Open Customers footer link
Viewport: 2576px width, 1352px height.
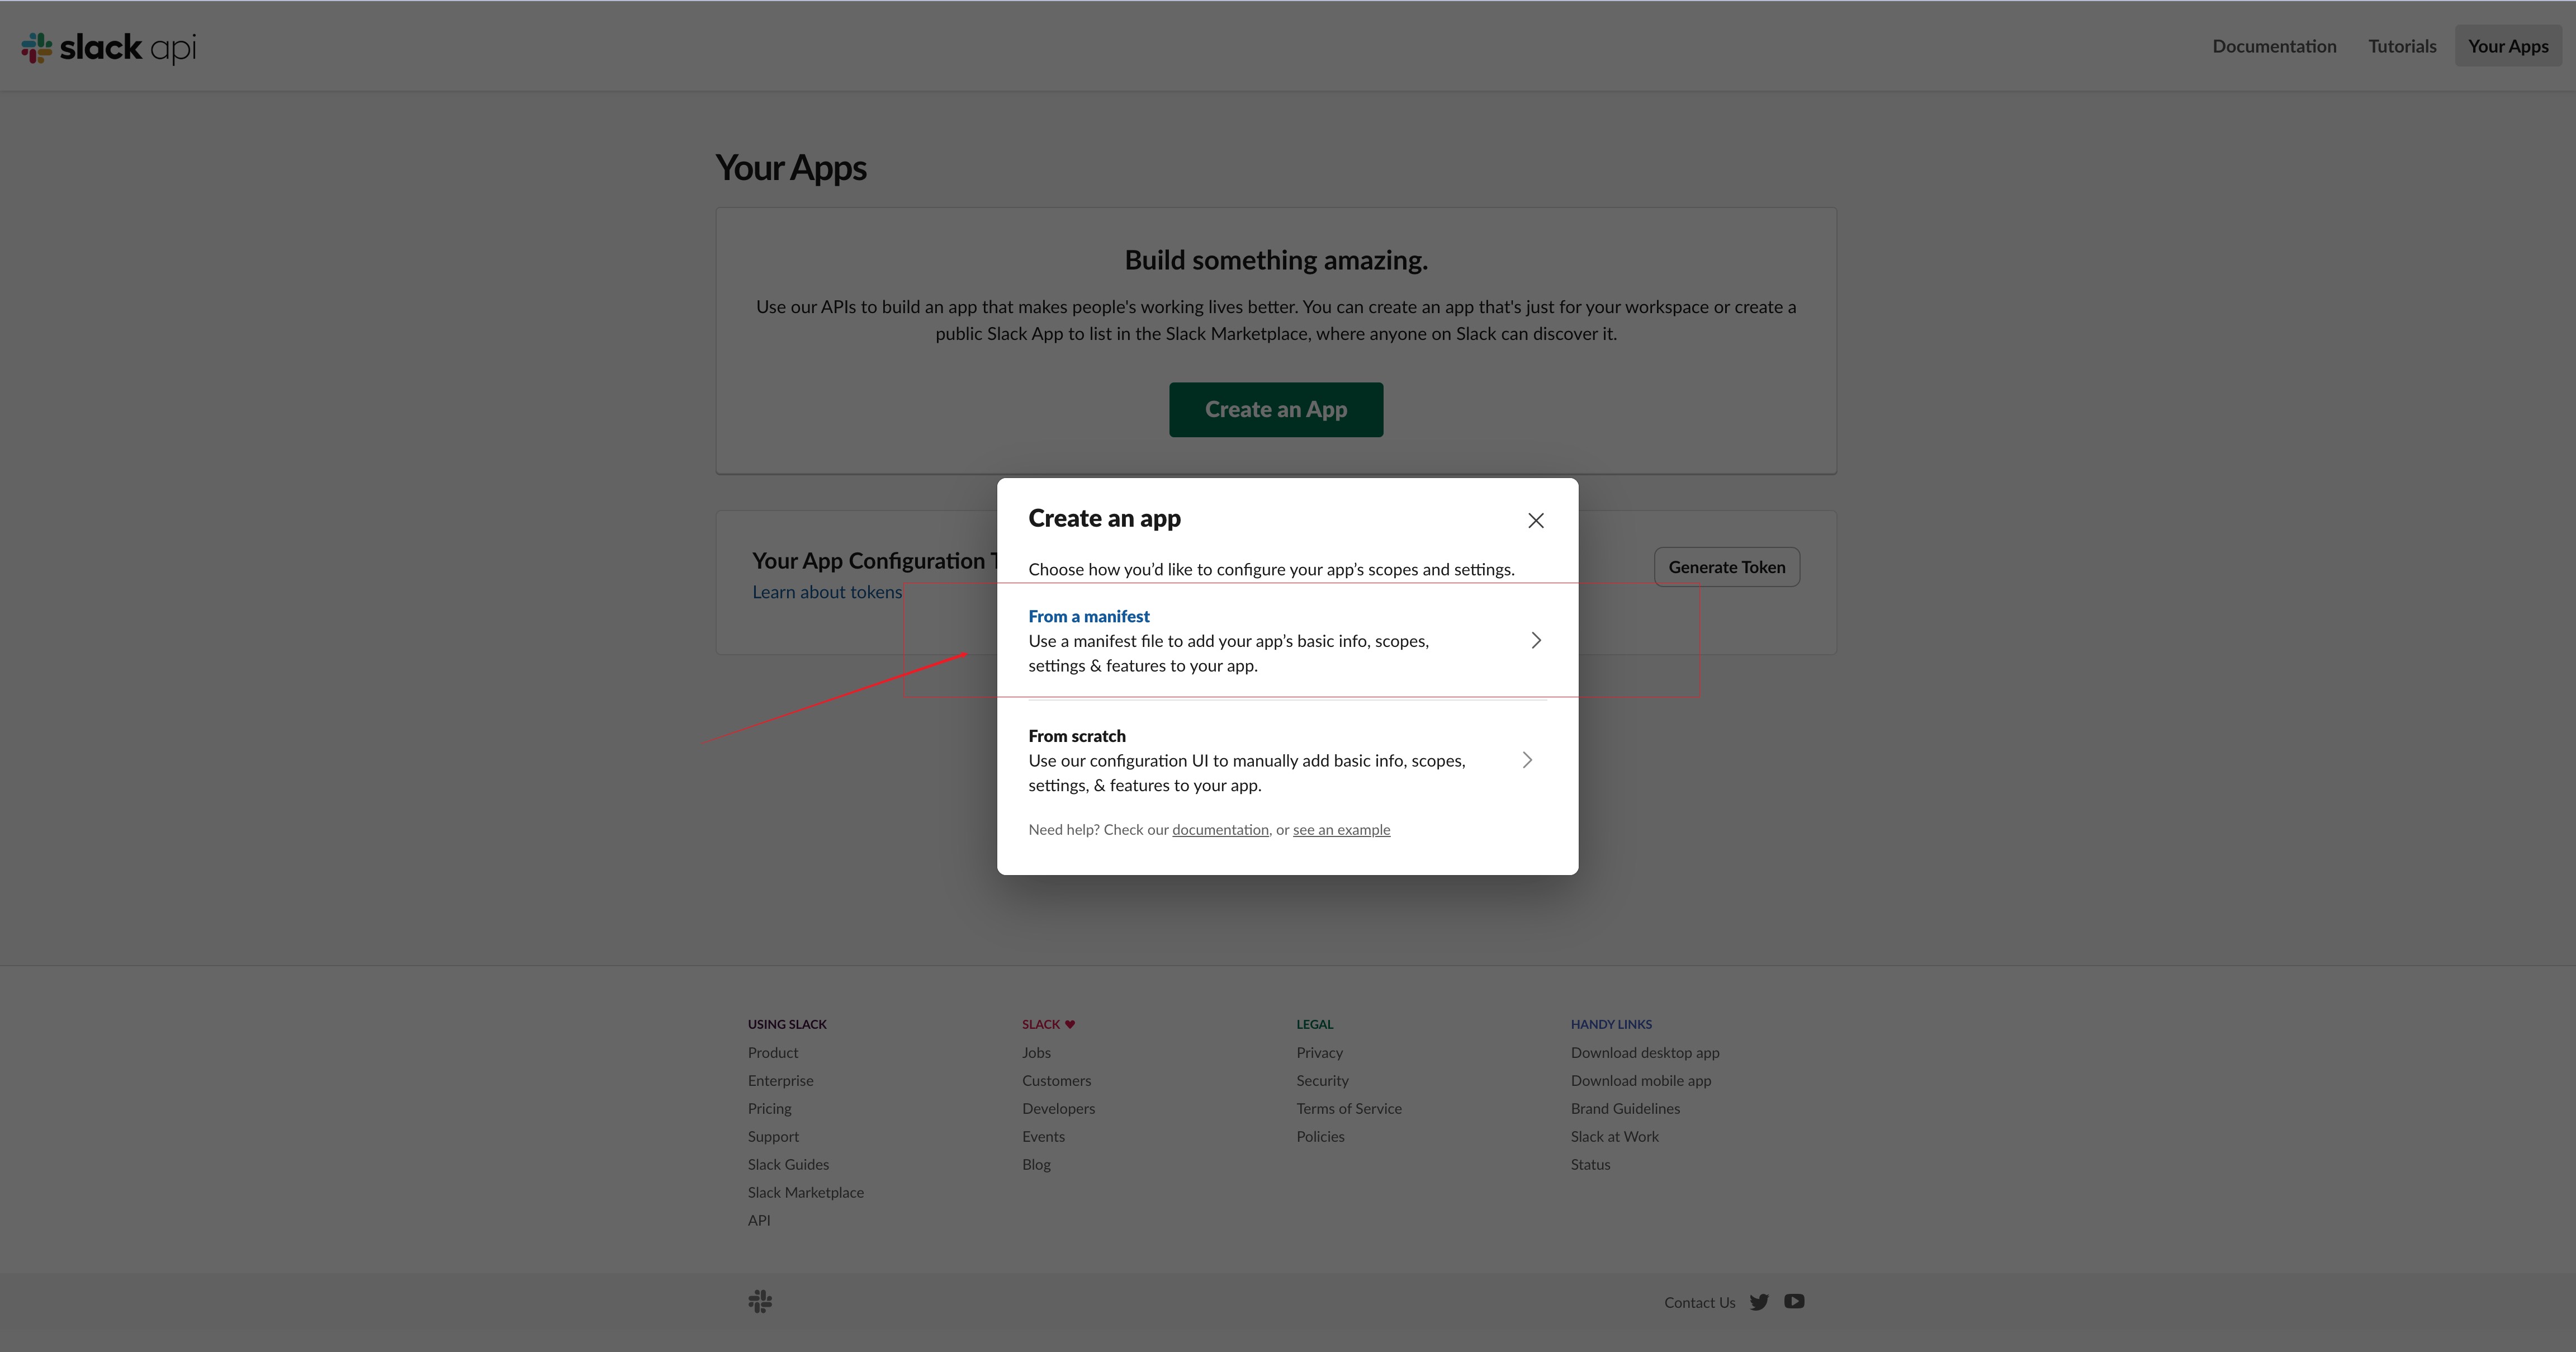(x=1056, y=1081)
